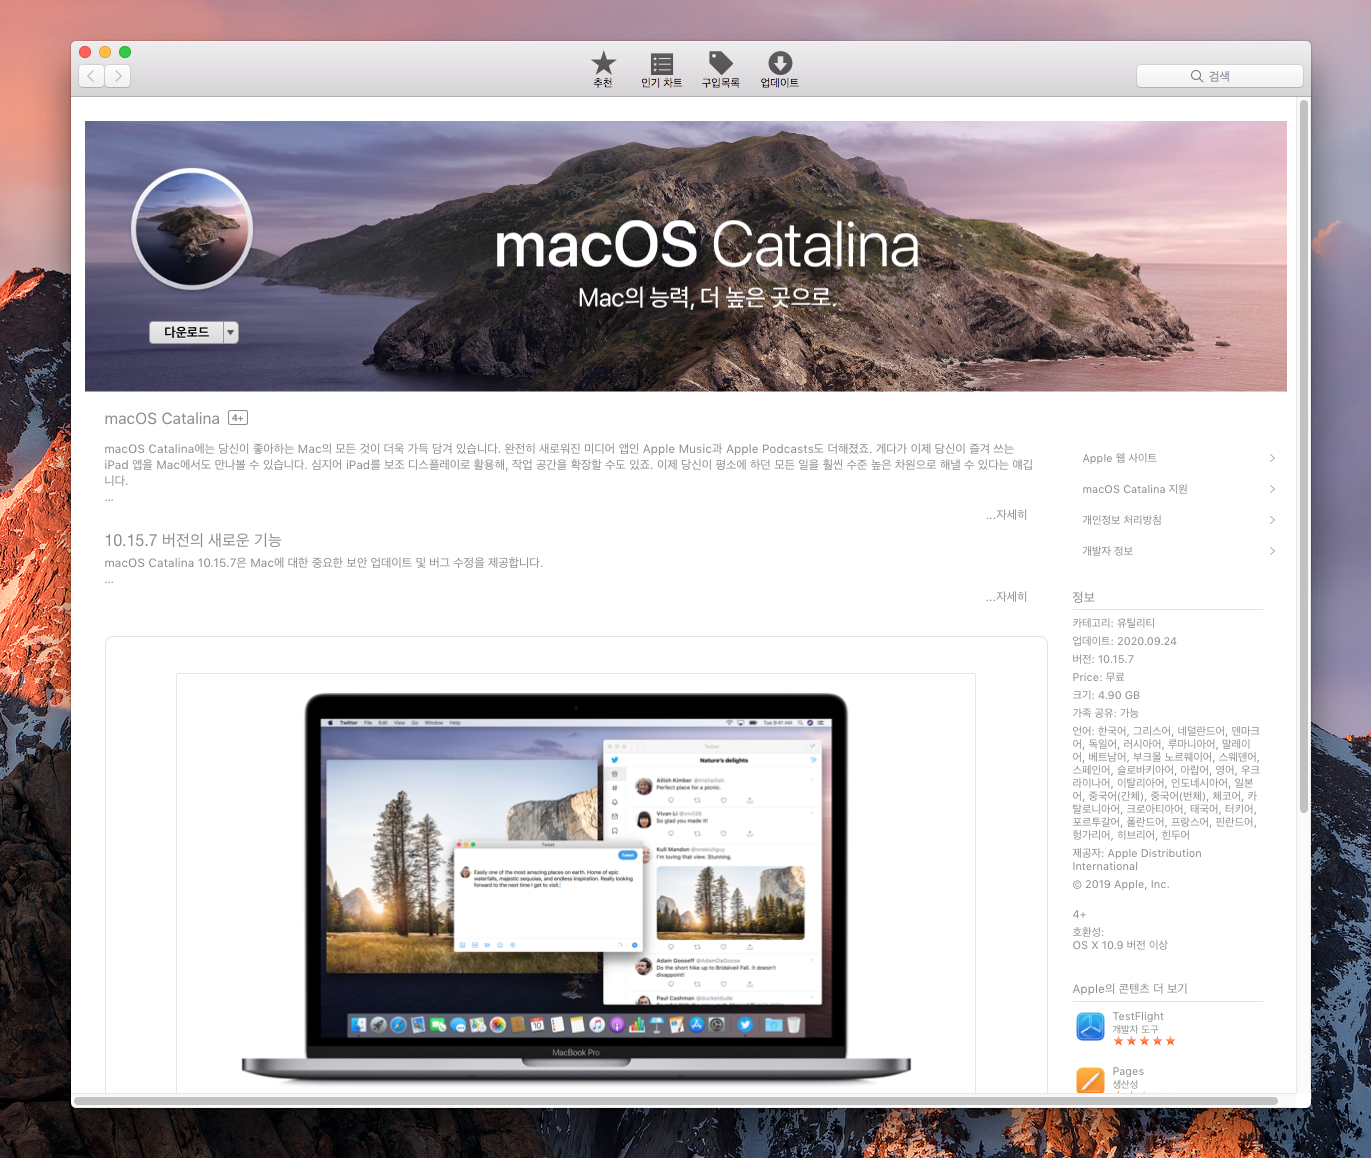
Task: Click the 다운로드 button
Action: 186,332
